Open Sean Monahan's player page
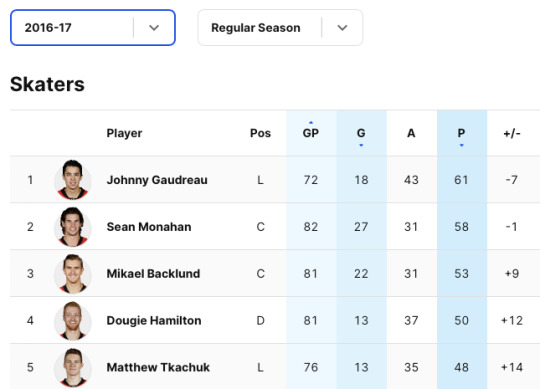This screenshot has width=540, height=389. coord(149,227)
